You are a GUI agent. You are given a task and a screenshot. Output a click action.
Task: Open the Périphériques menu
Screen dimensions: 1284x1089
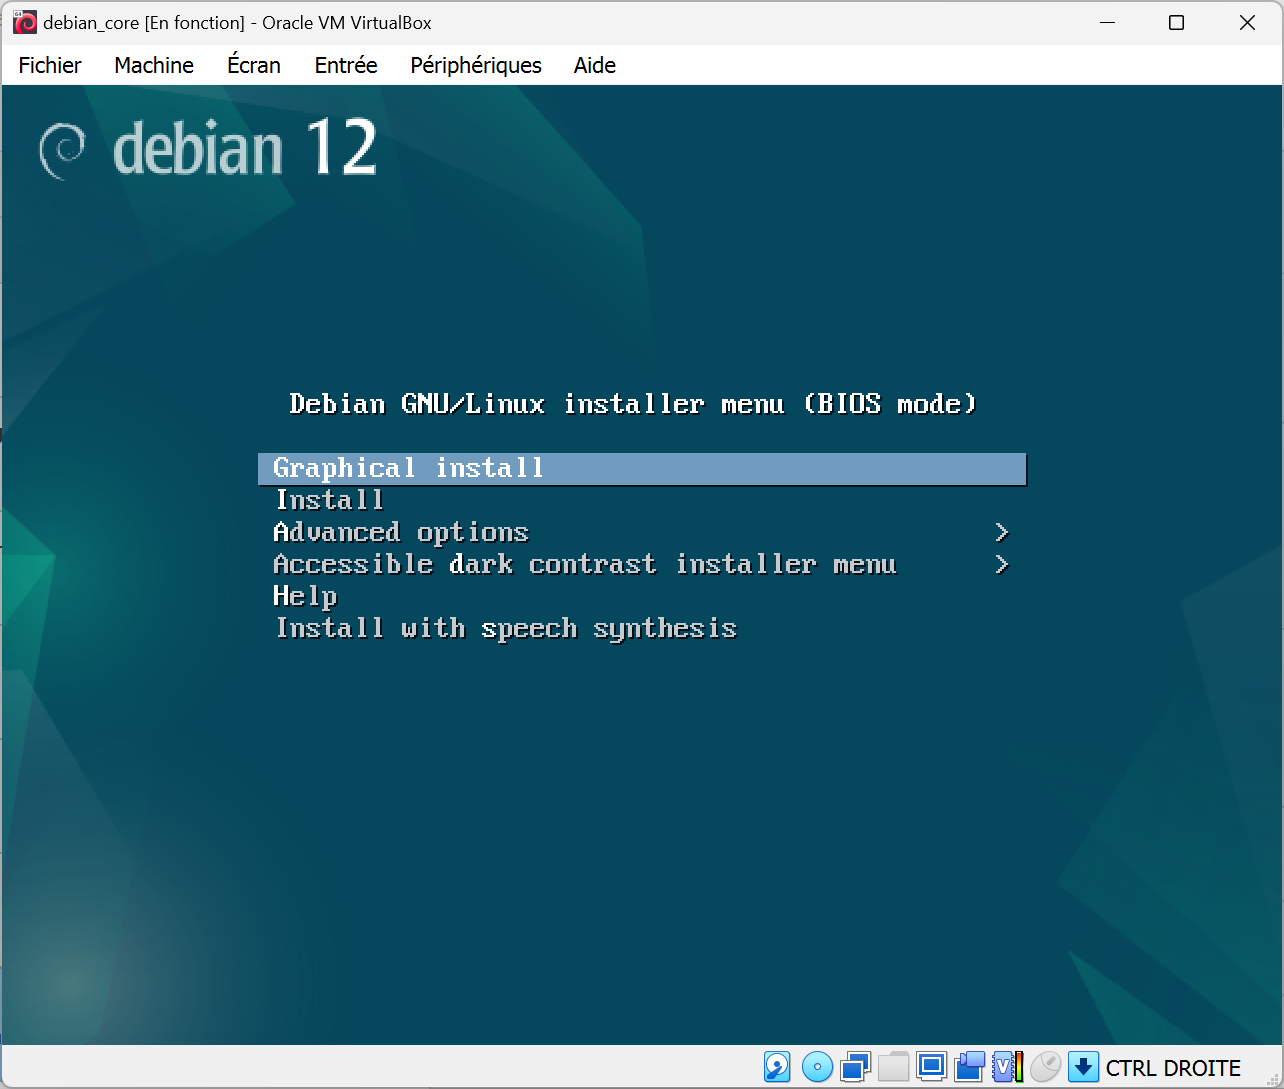tap(476, 65)
